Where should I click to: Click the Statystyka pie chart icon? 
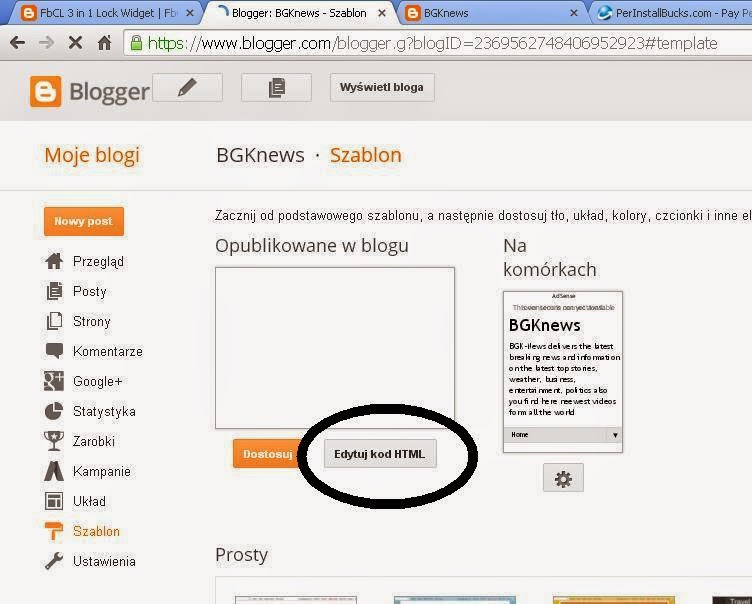54,411
